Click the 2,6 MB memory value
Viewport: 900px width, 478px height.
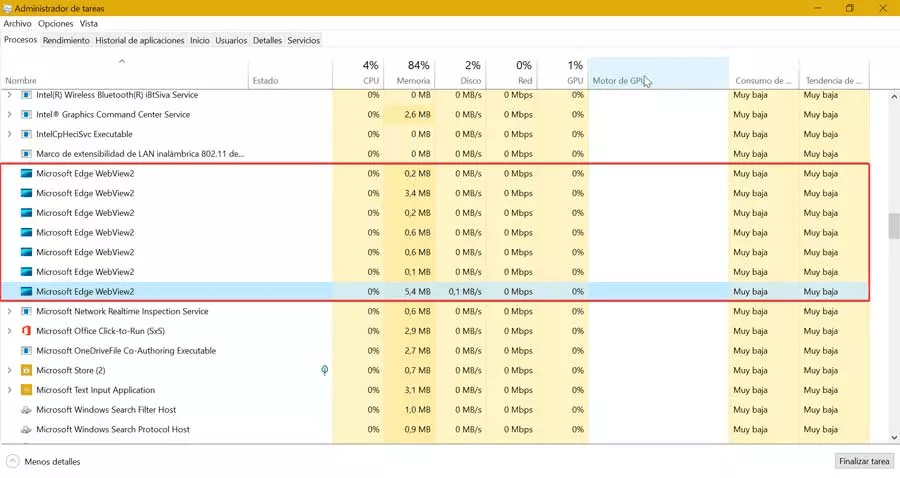tap(417, 115)
